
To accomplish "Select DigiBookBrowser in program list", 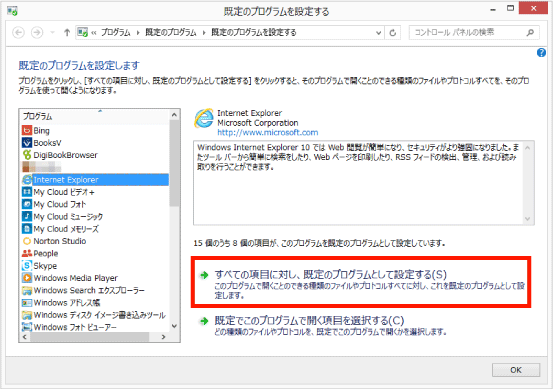I will tap(65, 155).
